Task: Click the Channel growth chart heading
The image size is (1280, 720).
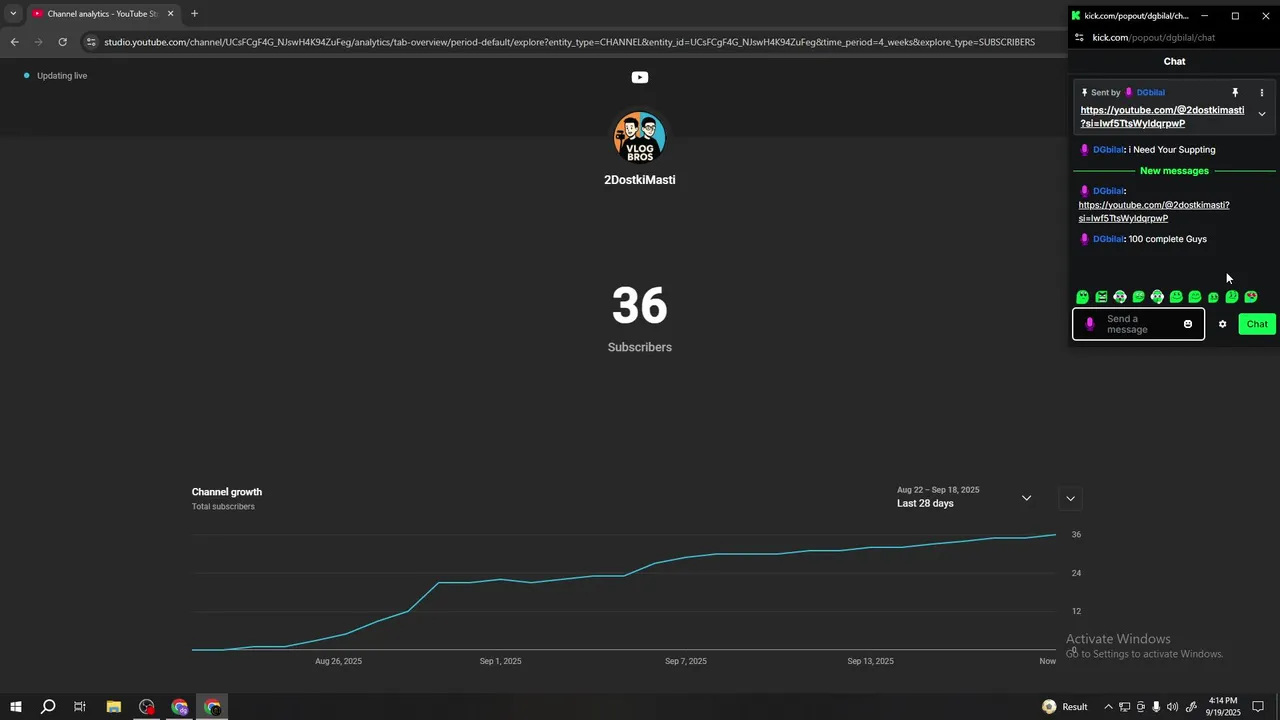Action: 227,492
